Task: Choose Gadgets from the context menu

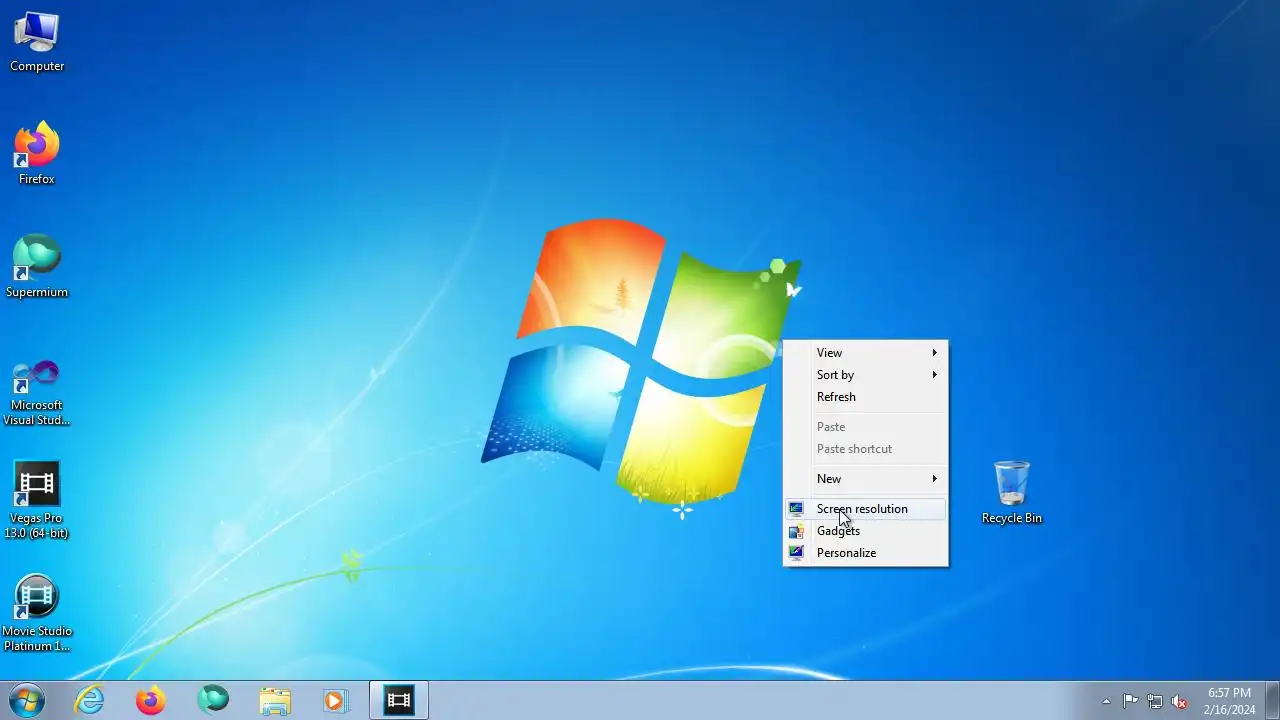Action: (x=866, y=531)
